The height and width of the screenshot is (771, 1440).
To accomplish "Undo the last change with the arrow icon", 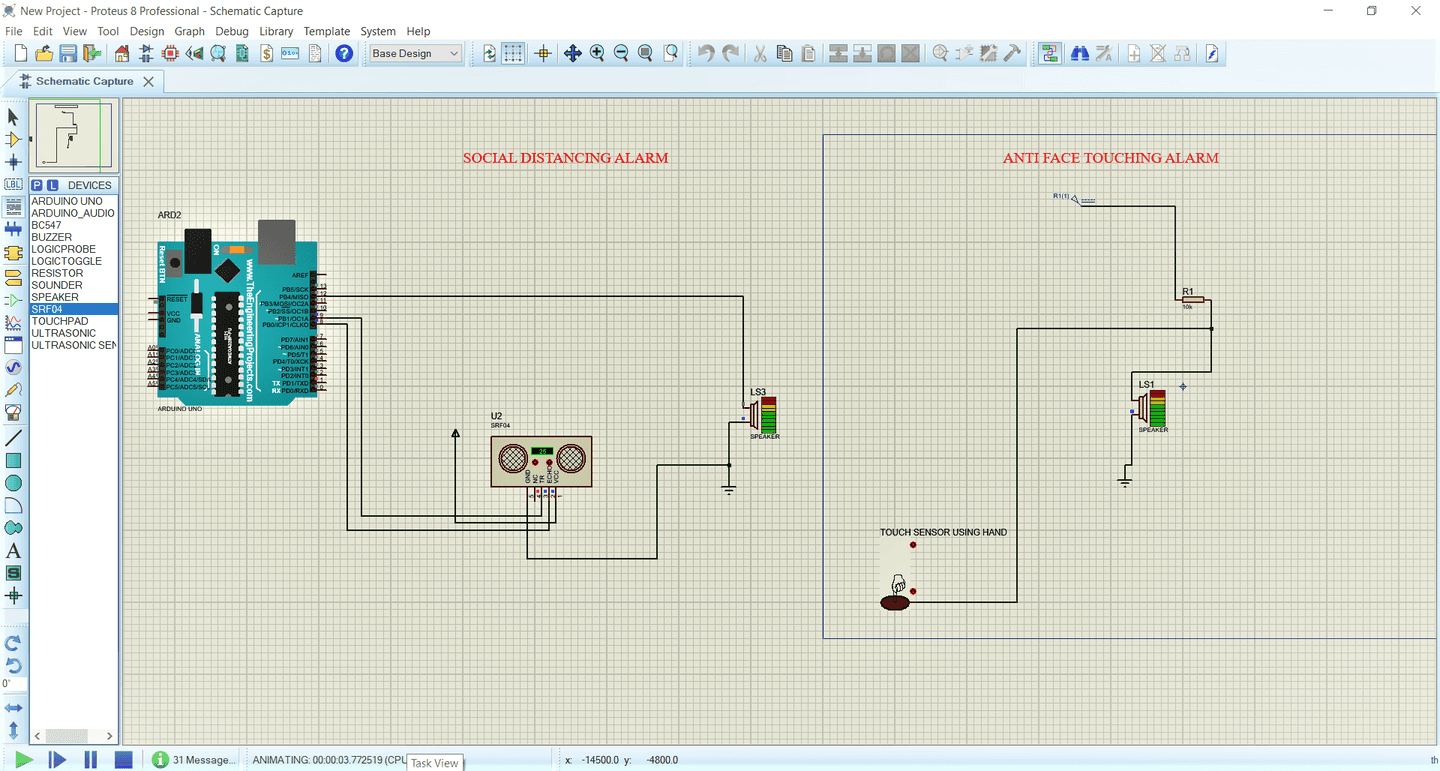I will (706, 54).
